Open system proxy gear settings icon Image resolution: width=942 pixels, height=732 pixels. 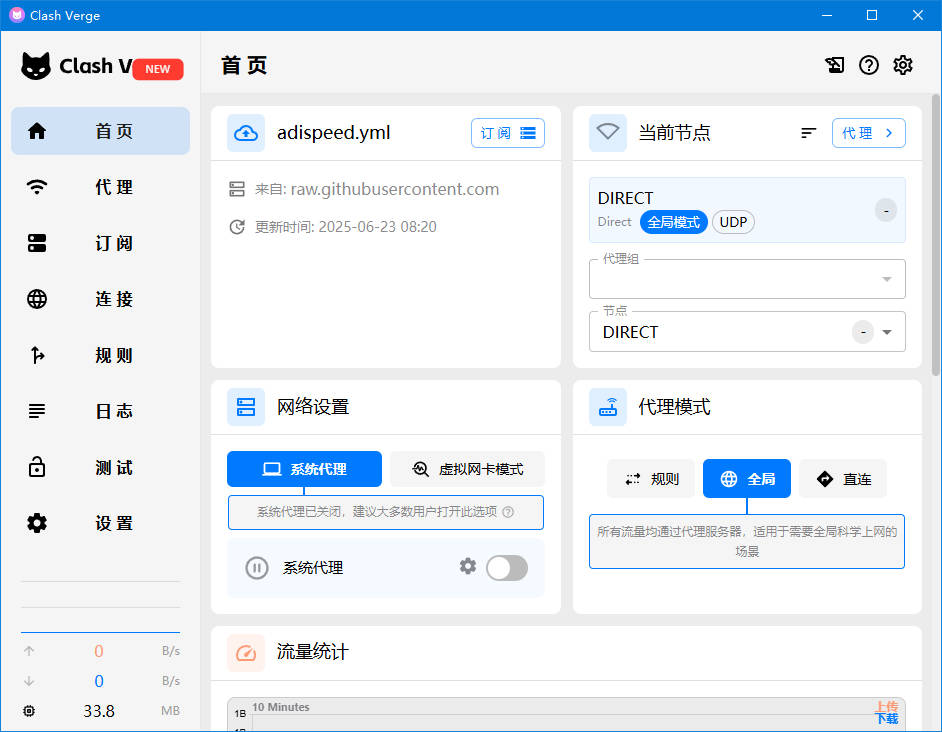tap(468, 567)
